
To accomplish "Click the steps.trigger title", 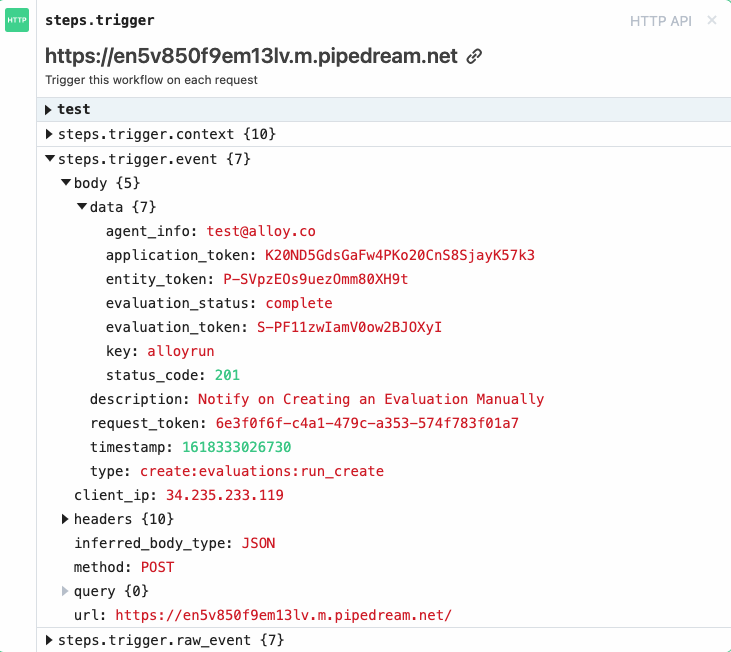I will click(100, 21).
